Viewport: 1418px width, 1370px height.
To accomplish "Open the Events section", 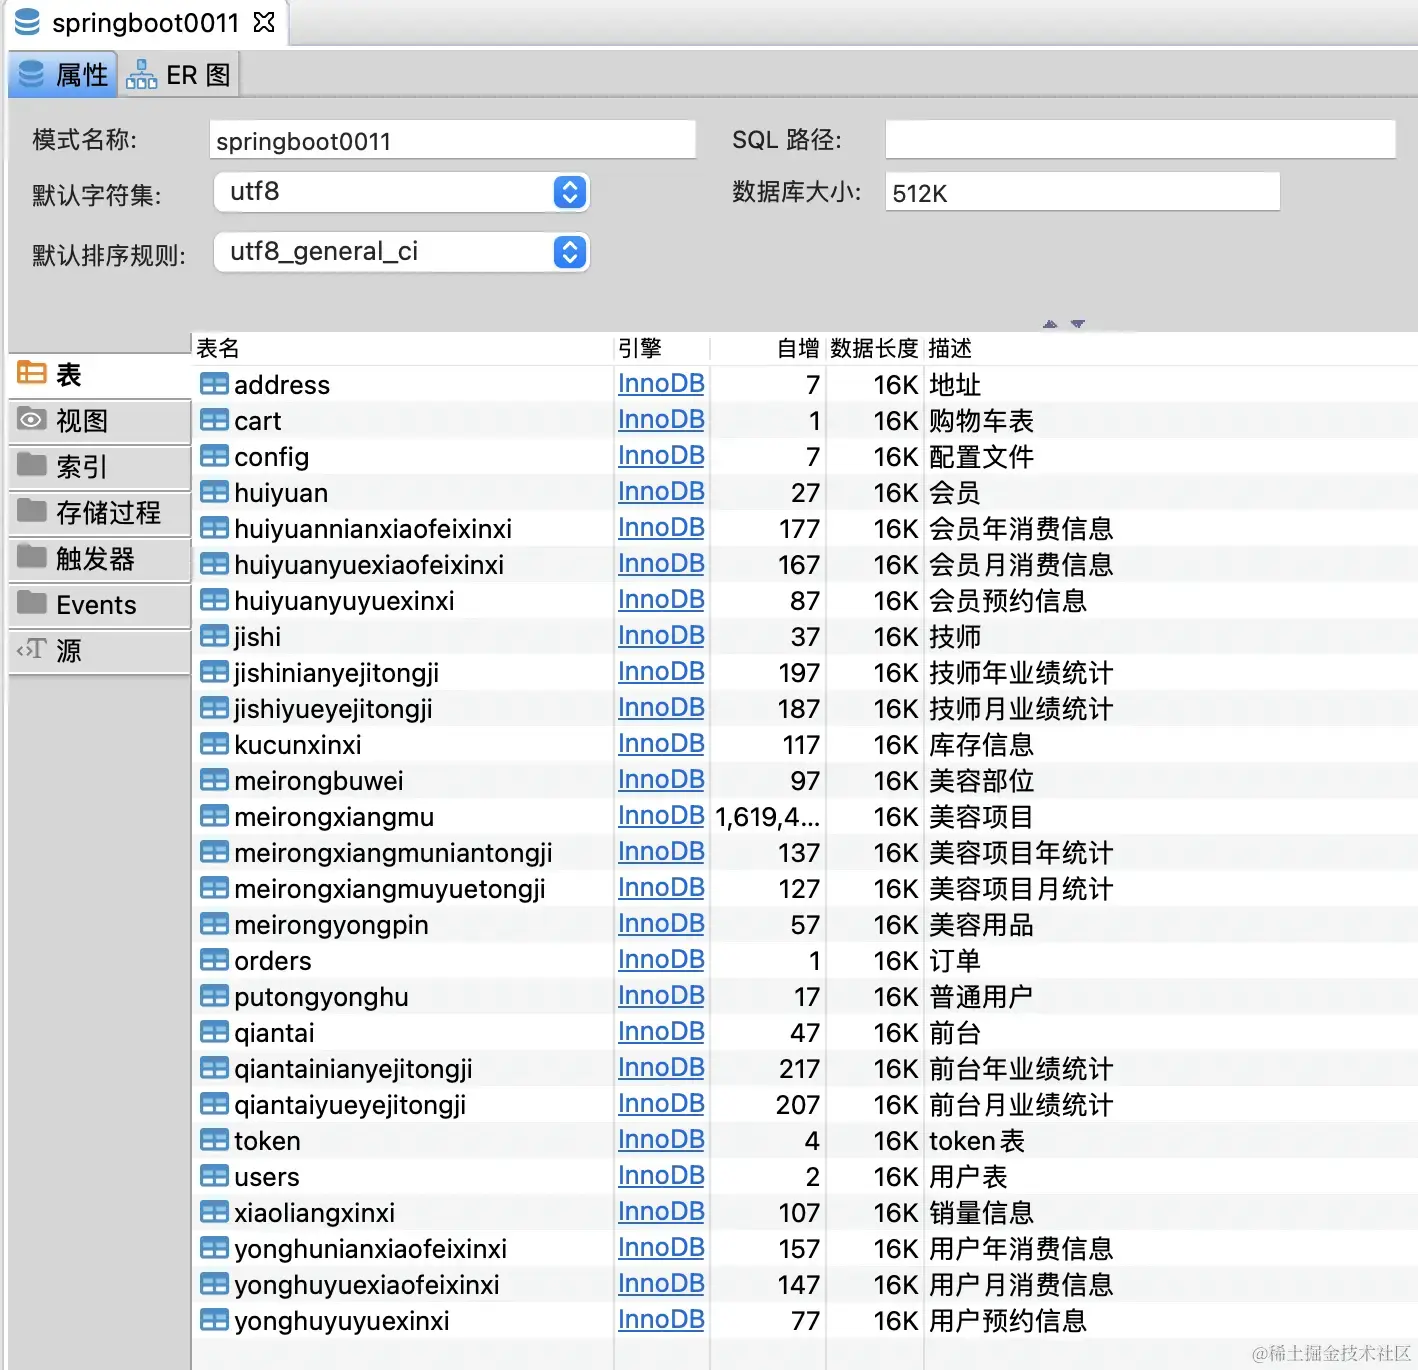I will (x=100, y=605).
